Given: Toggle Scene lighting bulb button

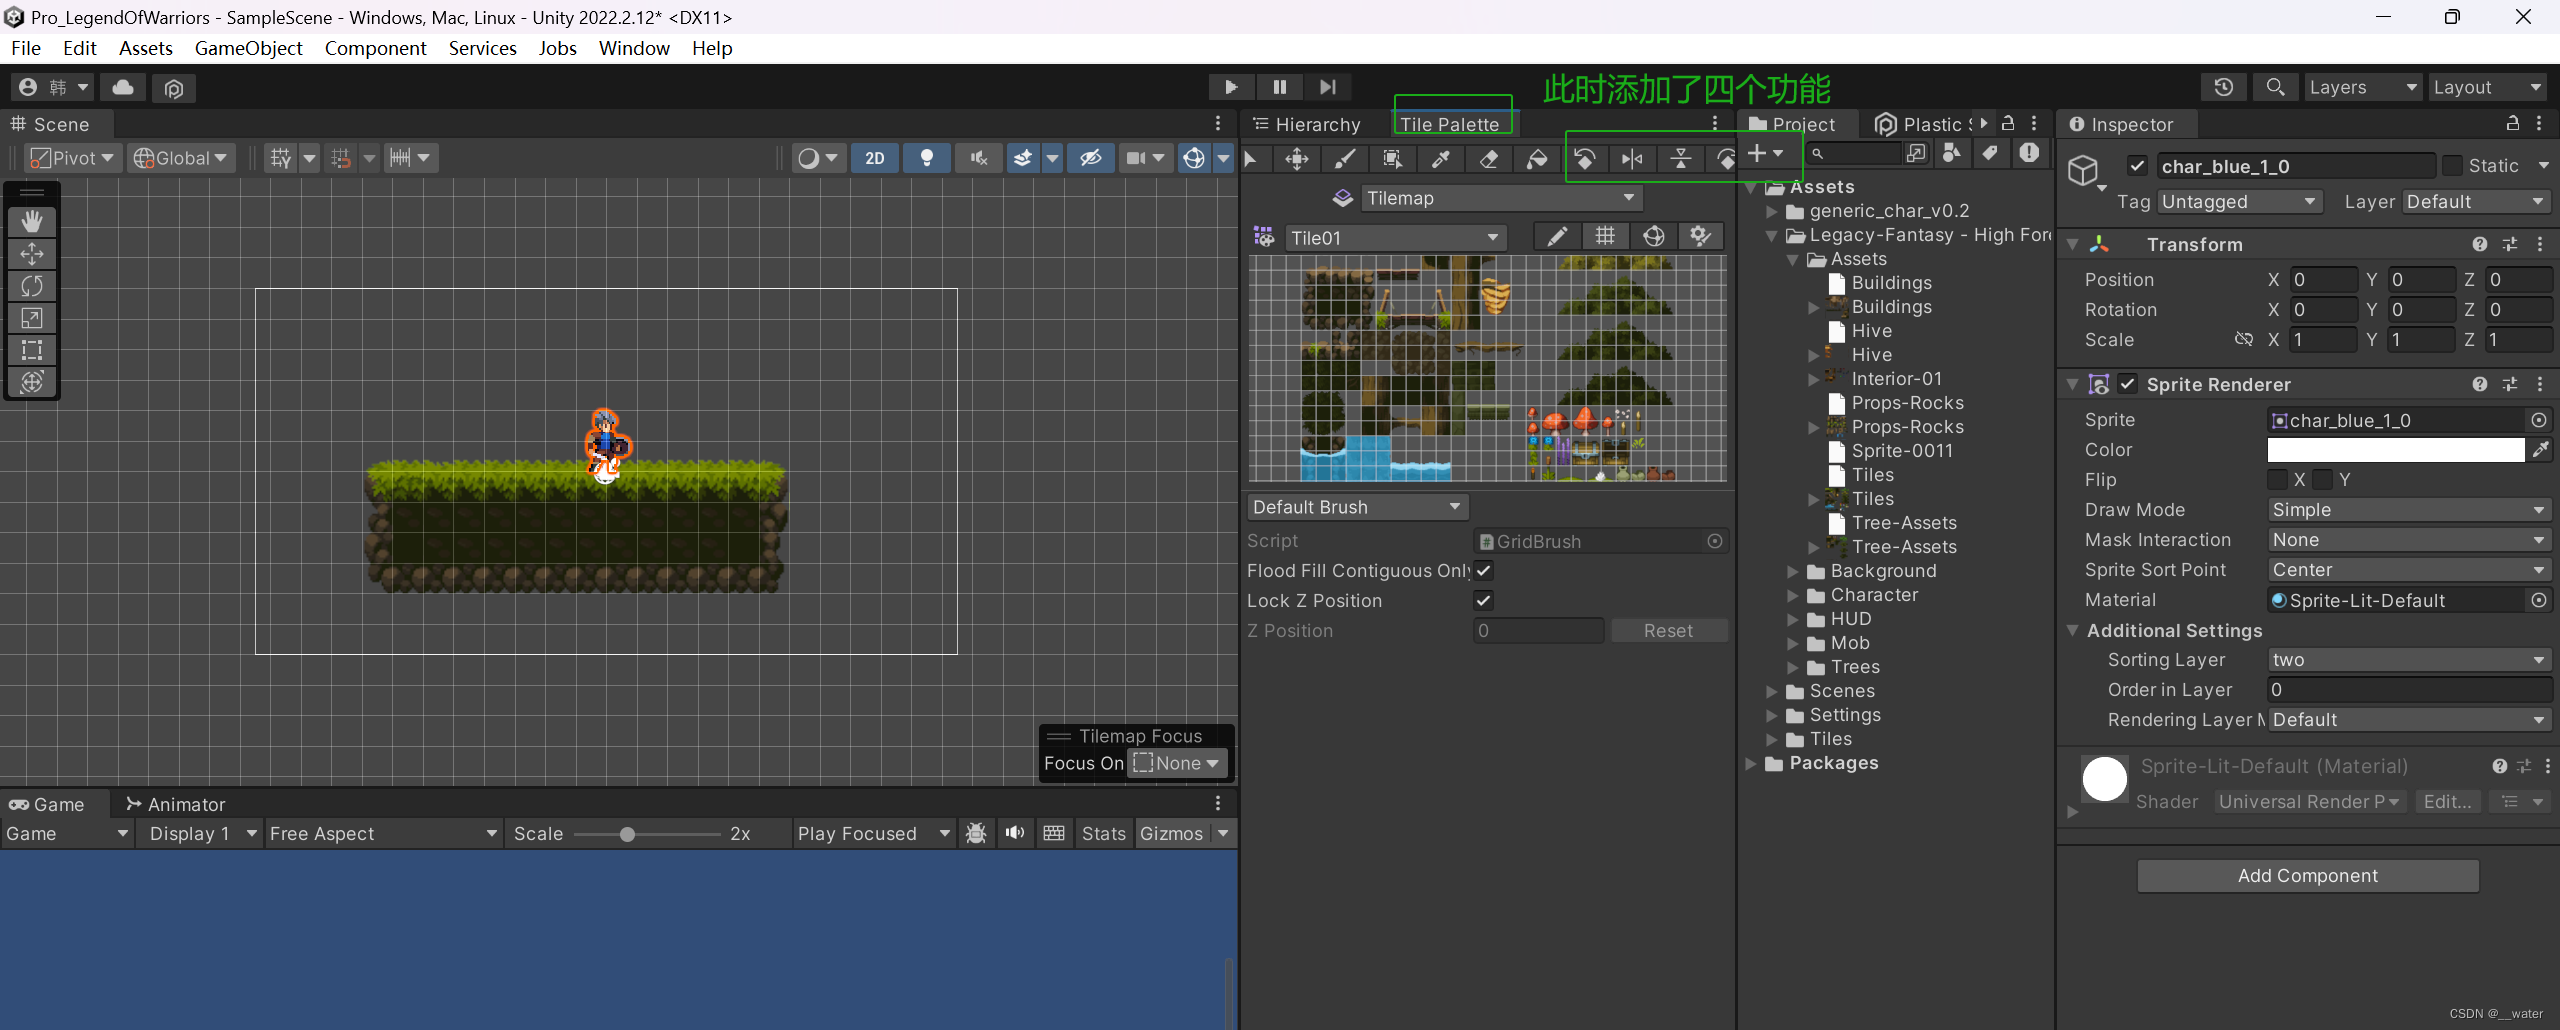Looking at the screenshot, I should (x=927, y=158).
